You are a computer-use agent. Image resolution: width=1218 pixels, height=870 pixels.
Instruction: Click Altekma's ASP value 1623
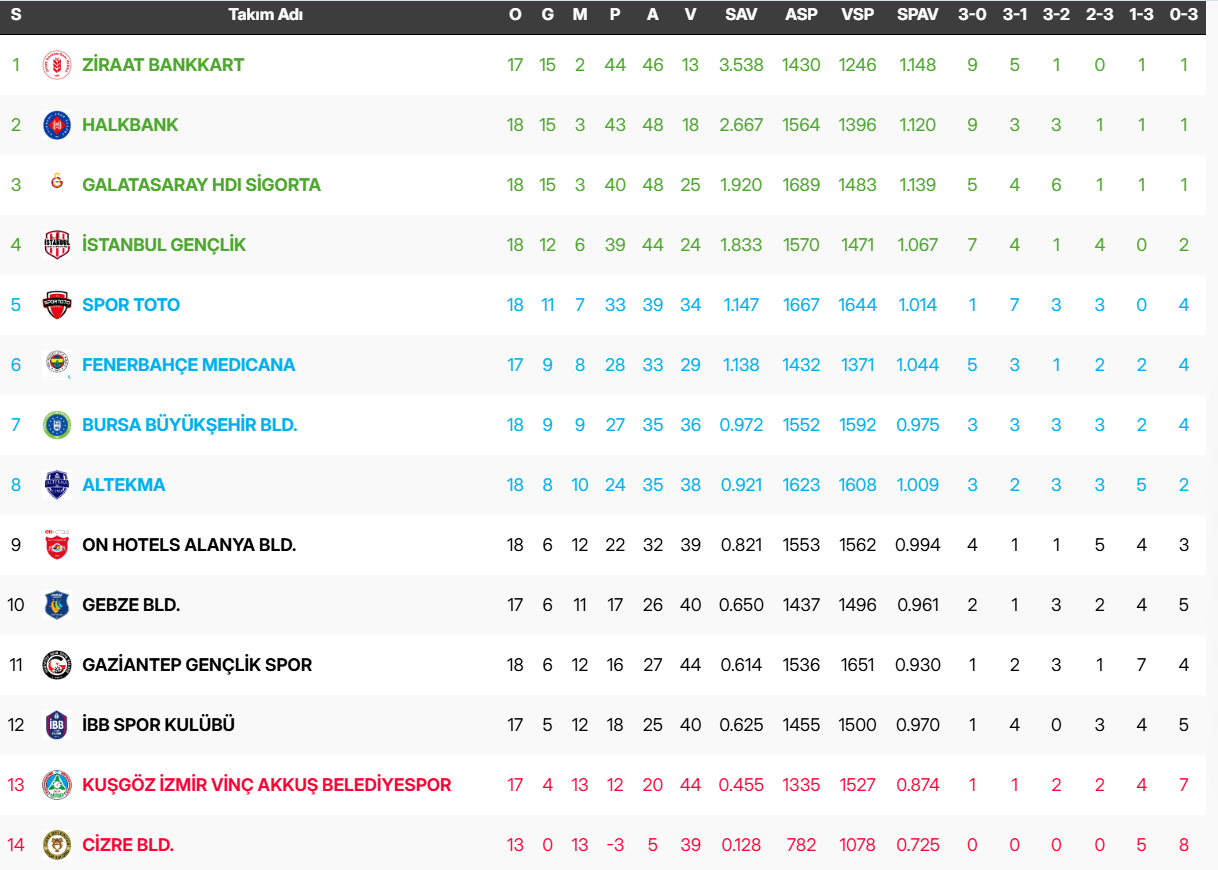pyautogui.click(x=801, y=485)
